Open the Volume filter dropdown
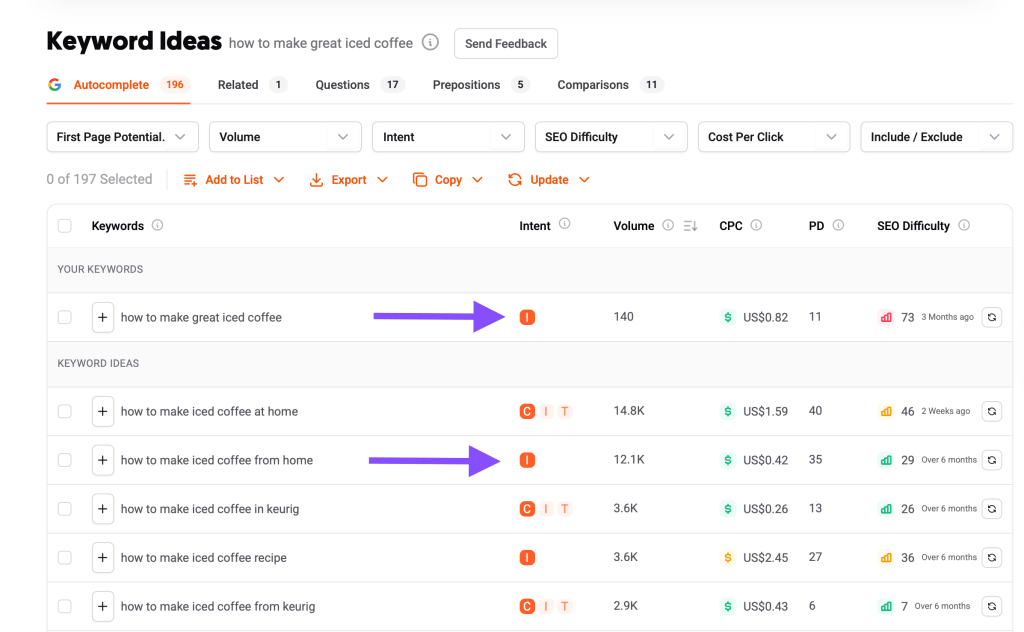The image size is (1024, 632). click(285, 136)
